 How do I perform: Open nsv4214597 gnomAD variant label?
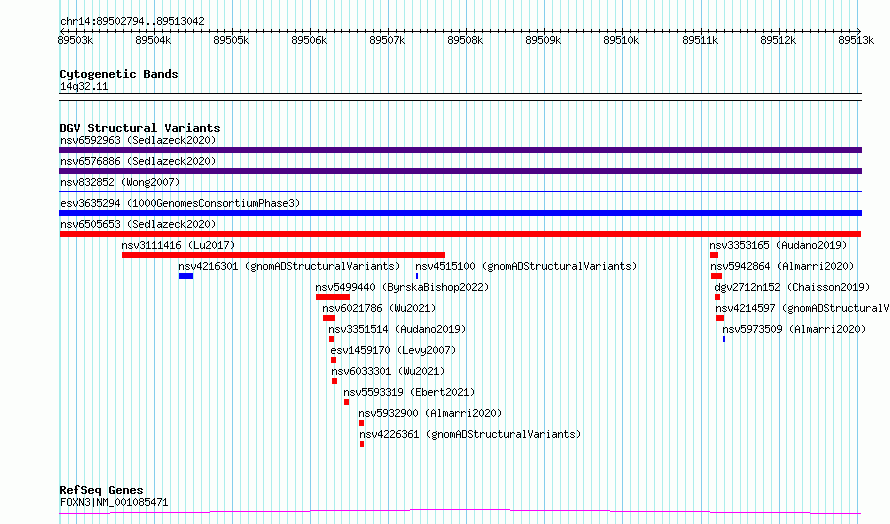click(x=802, y=308)
